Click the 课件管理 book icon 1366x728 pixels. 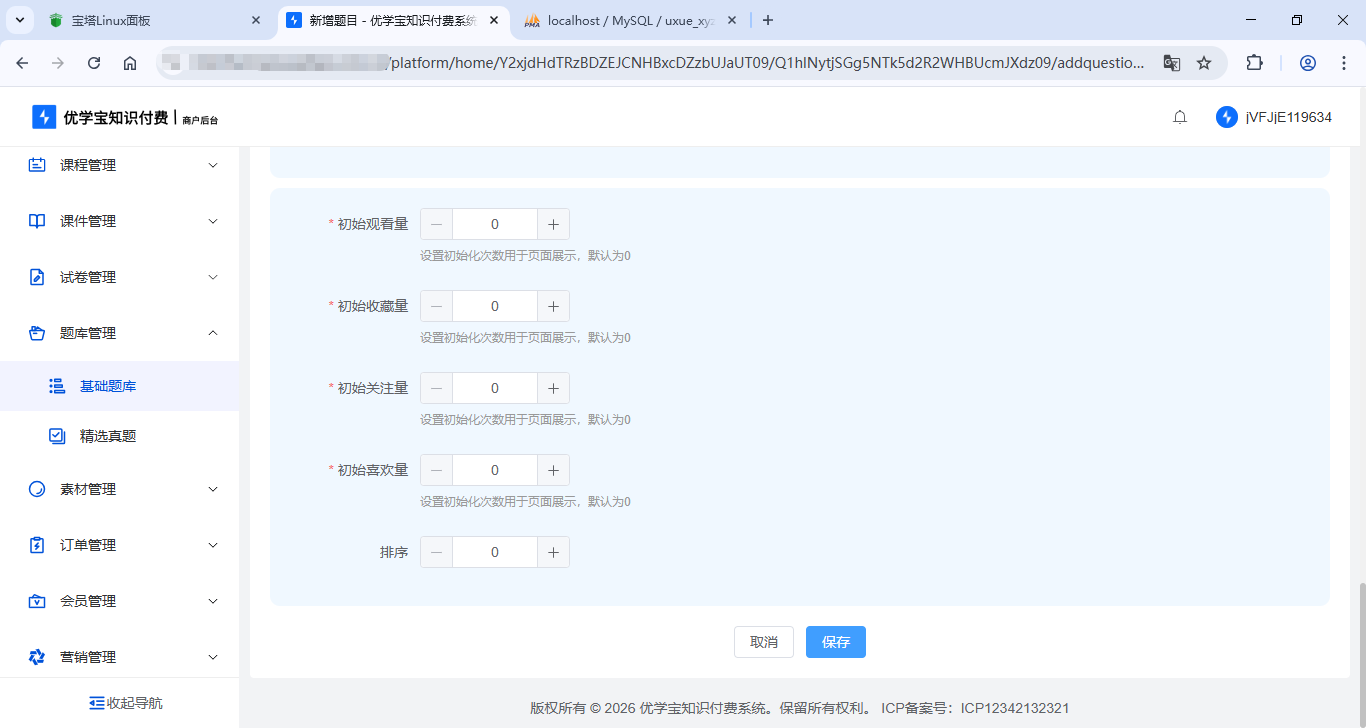37,221
